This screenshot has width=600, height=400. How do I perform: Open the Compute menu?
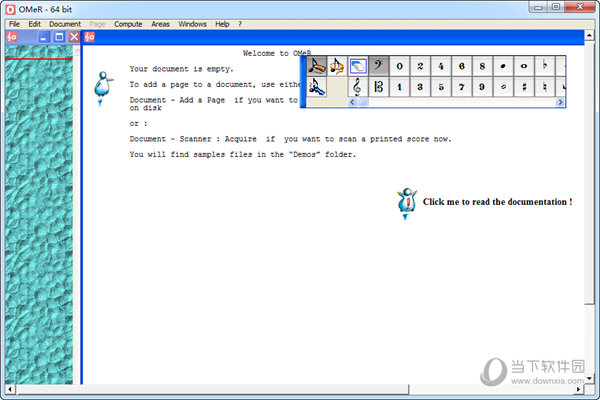point(128,24)
